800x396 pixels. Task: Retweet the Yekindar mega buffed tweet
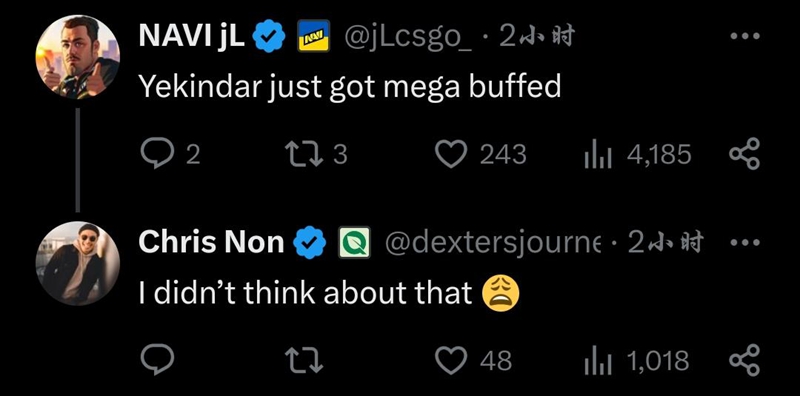click(x=304, y=154)
